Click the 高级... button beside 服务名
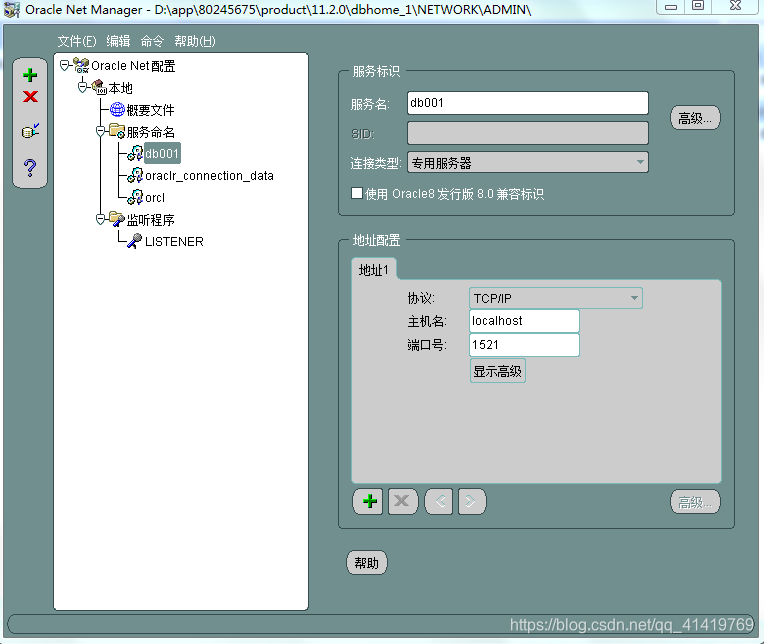The image size is (764, 644). click(x=695, y=118)
